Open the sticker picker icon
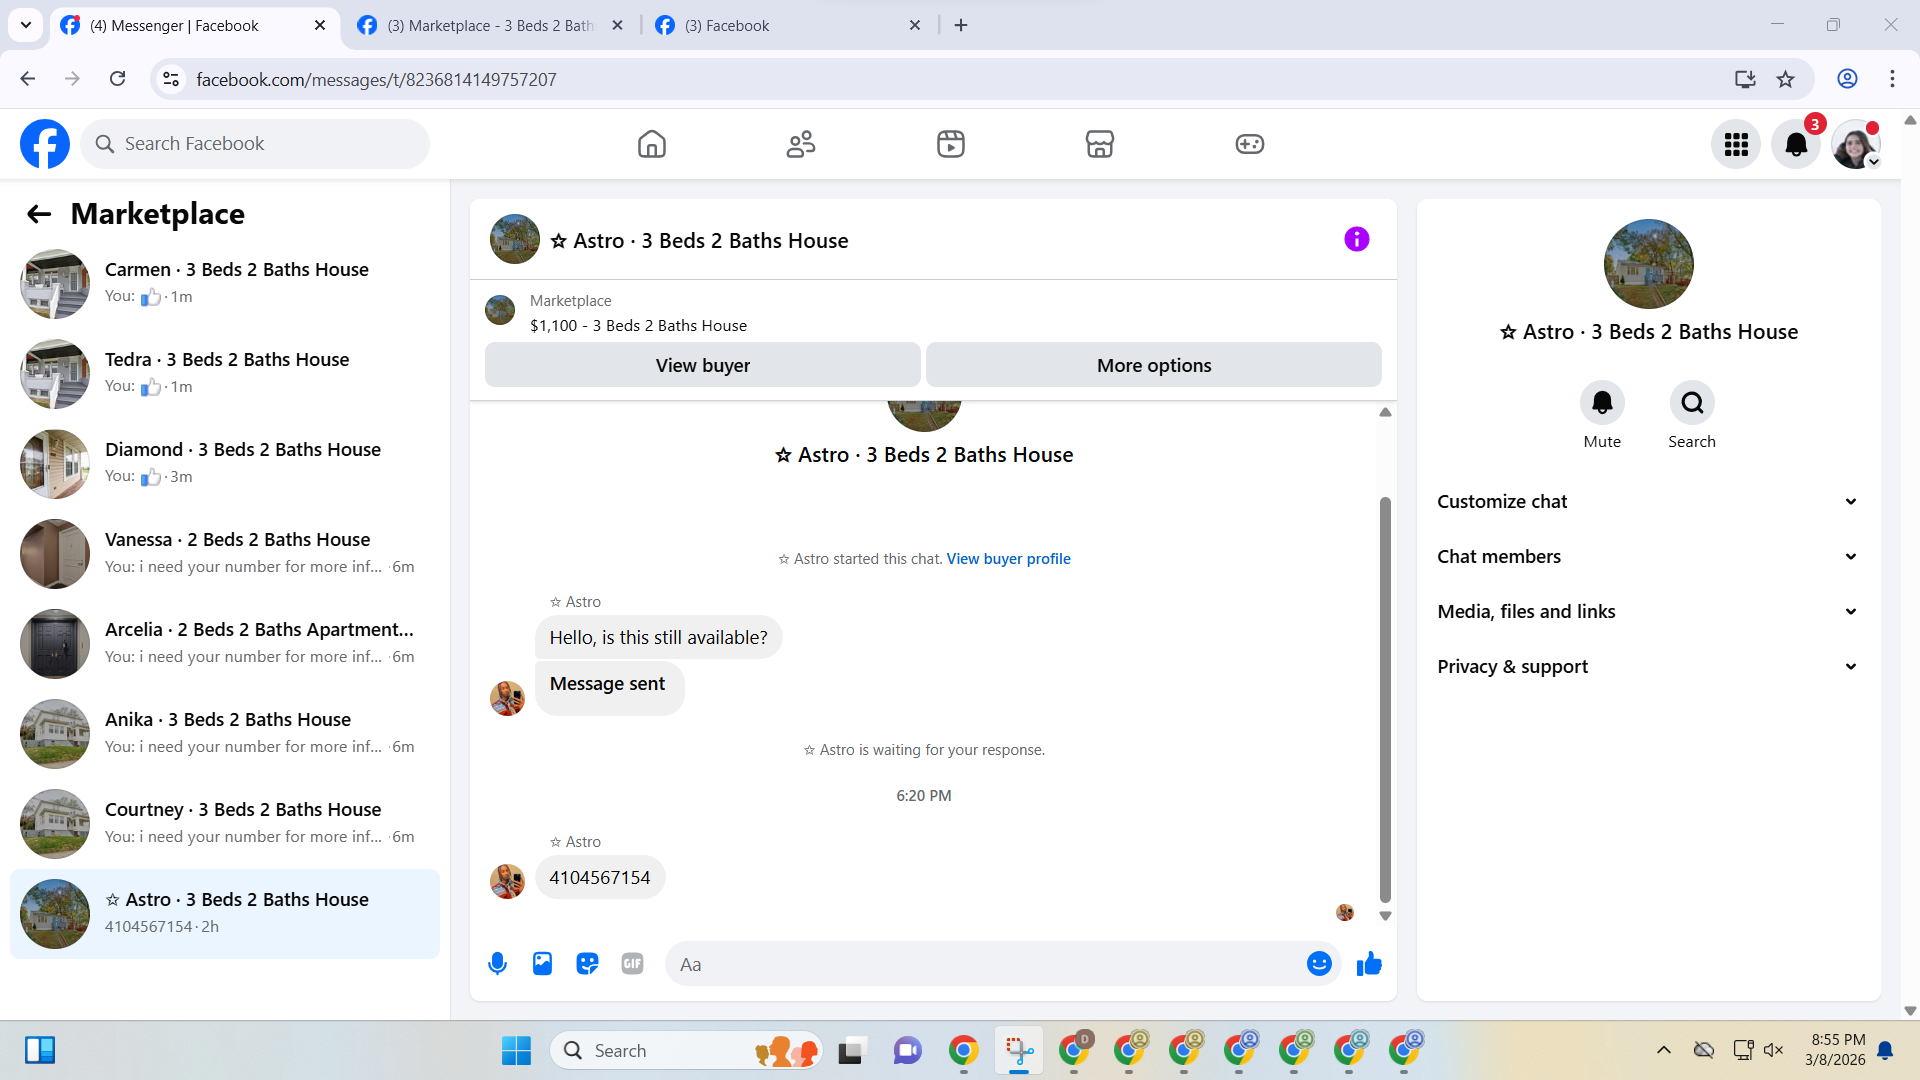Image resolution: width=1920 pixels, height=1080 pixels. click(587, 964)
